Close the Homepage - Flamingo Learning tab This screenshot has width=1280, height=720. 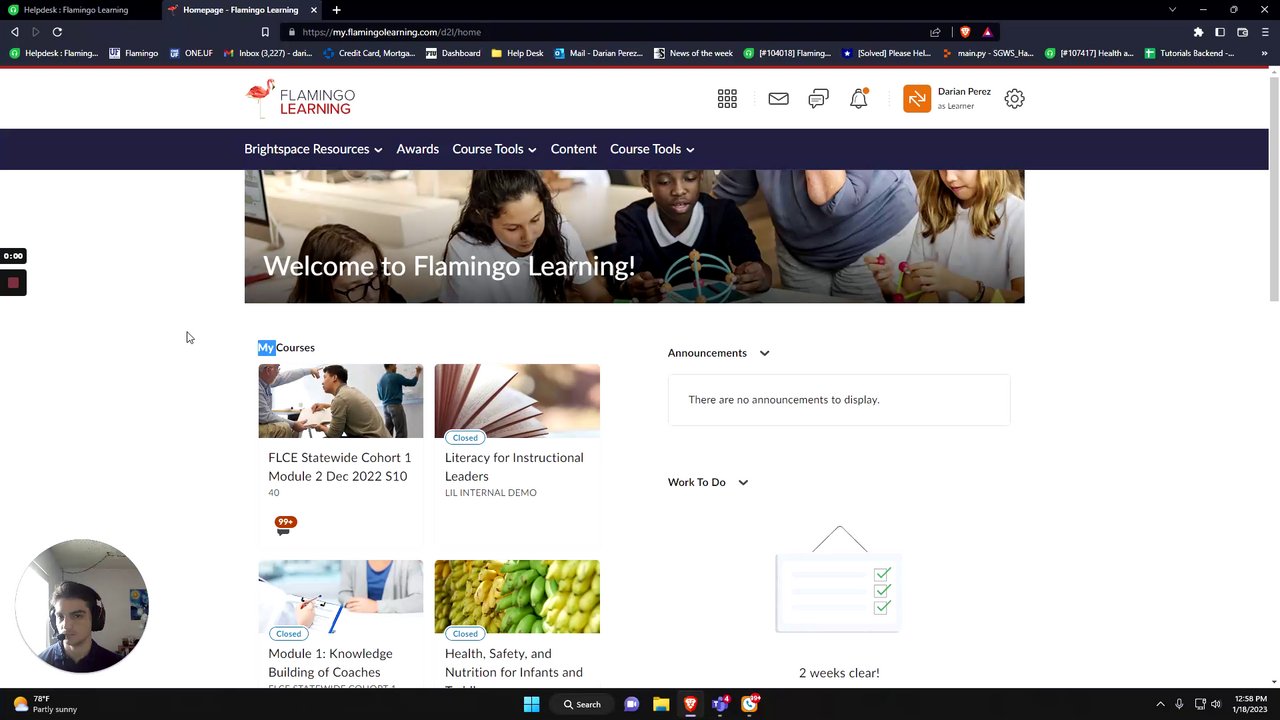(x=314, y=10)
